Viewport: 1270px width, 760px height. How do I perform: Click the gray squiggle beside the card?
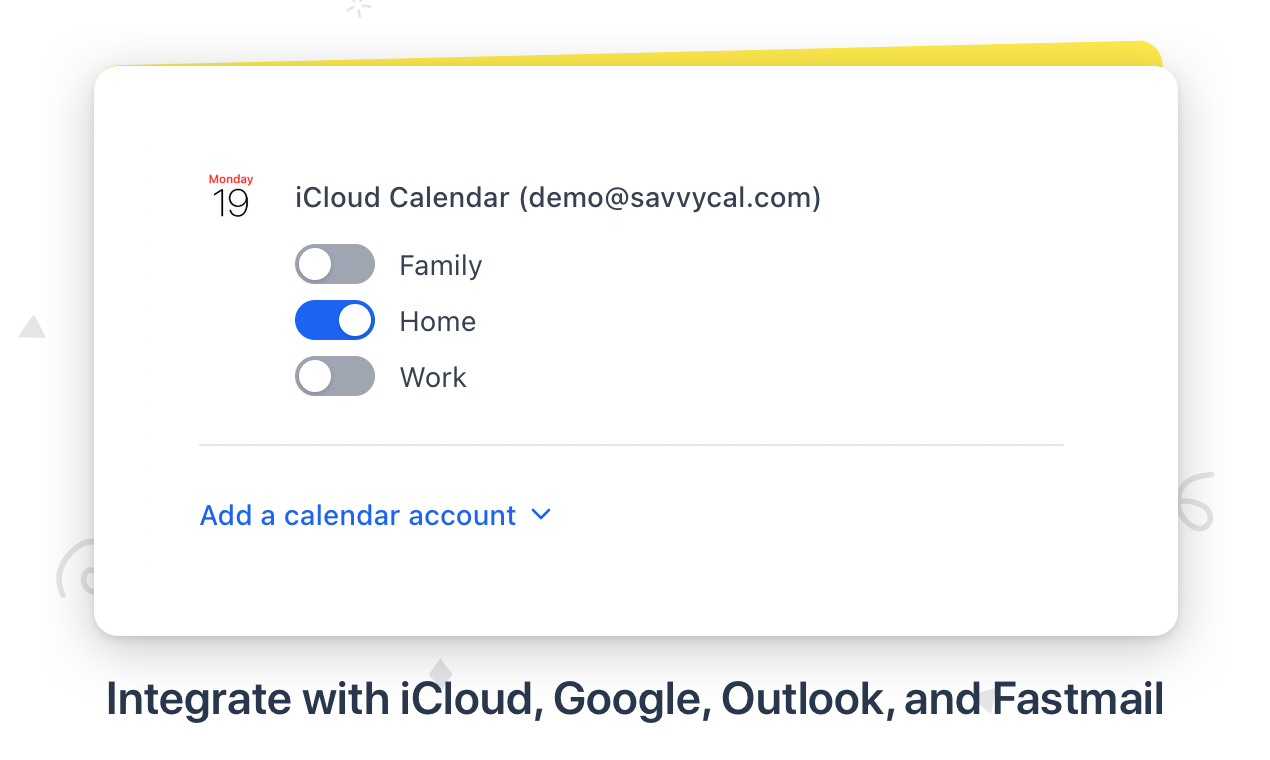click(x=1197, y=502)
